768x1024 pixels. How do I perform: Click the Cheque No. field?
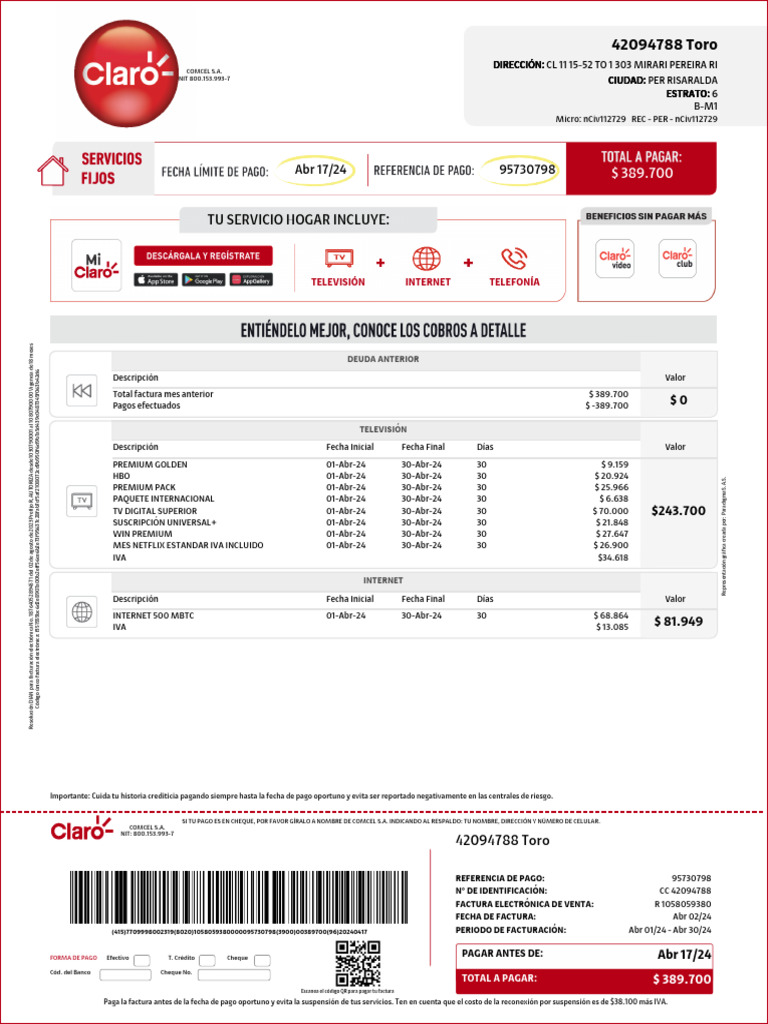[x=234, y=974]
